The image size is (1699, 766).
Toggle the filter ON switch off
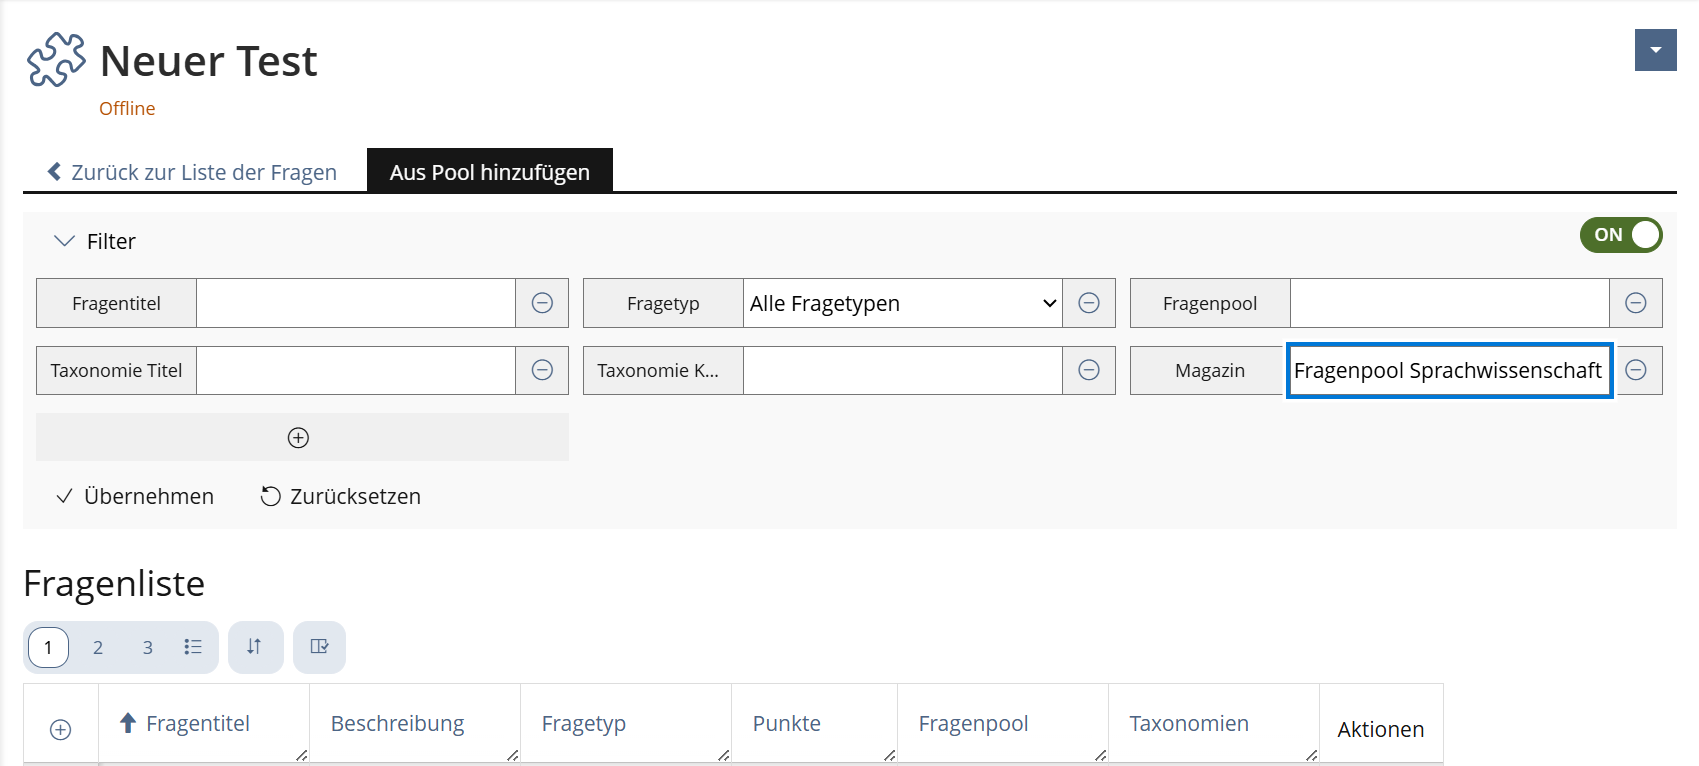coord(1621,235)
